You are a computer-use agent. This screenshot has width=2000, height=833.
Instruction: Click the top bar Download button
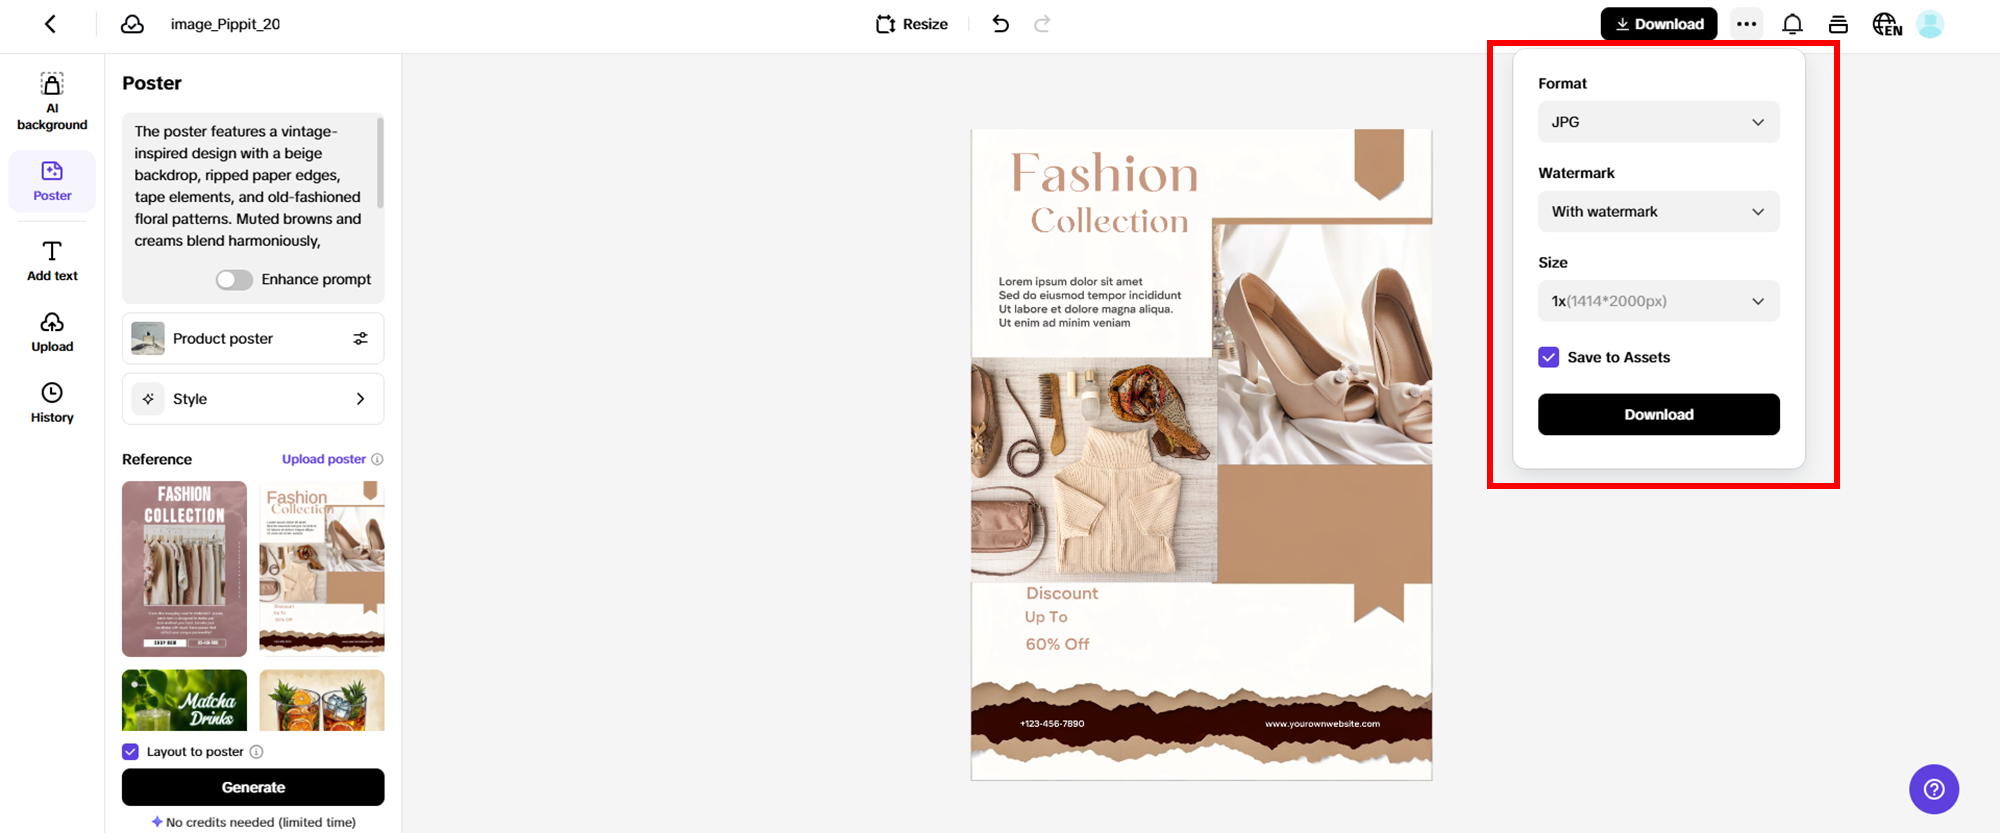point(1658,24)
